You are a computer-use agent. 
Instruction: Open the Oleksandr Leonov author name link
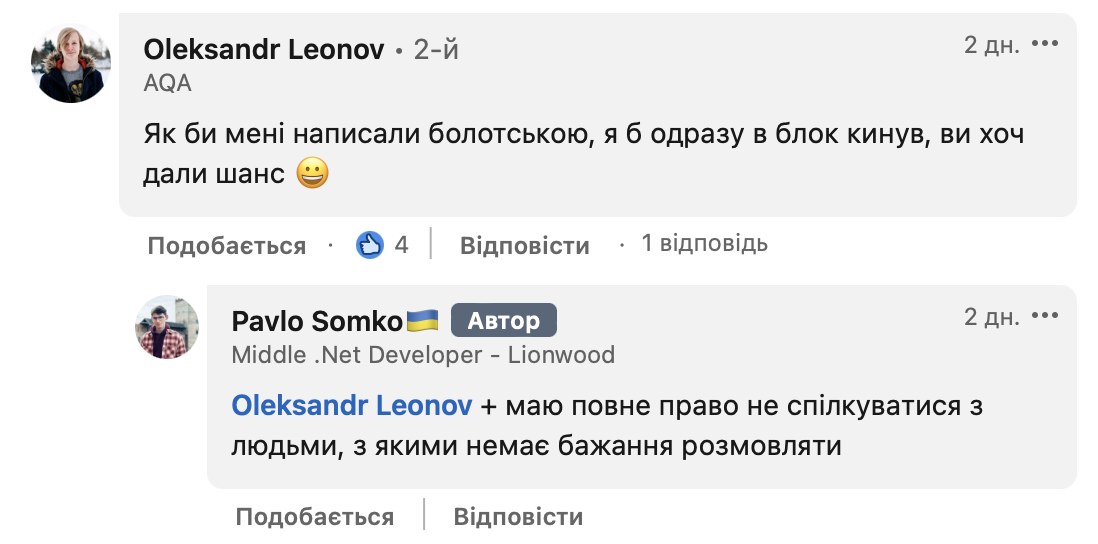click(264, 50)
